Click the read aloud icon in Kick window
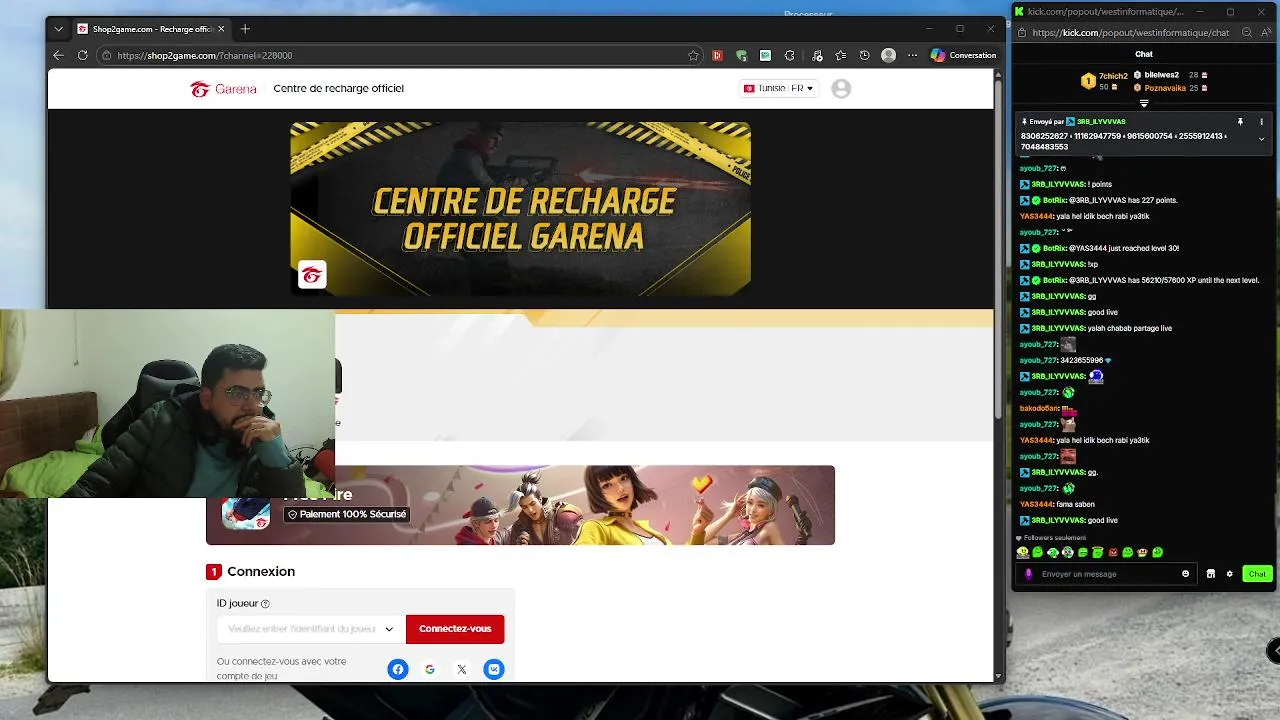 click(1267, 33)
